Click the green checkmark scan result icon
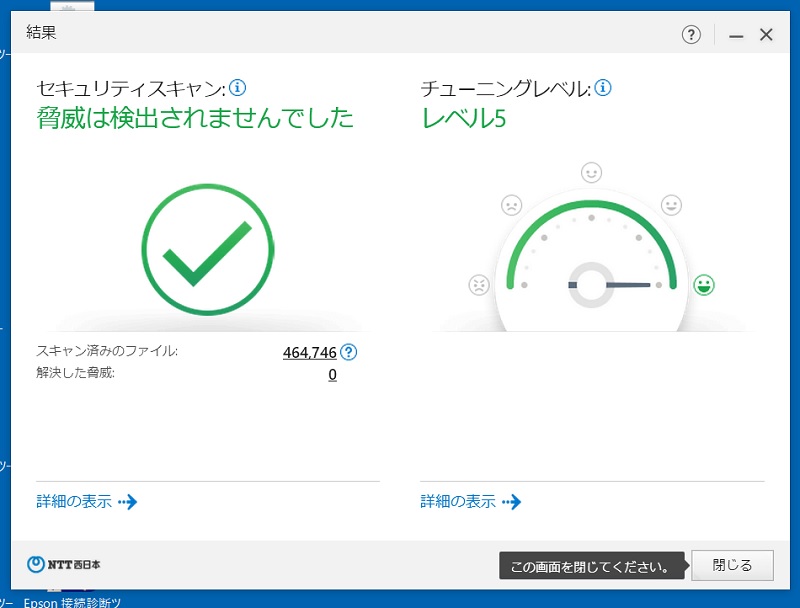The height and width of the screenshot is (608, 800). tap(207, 249)
